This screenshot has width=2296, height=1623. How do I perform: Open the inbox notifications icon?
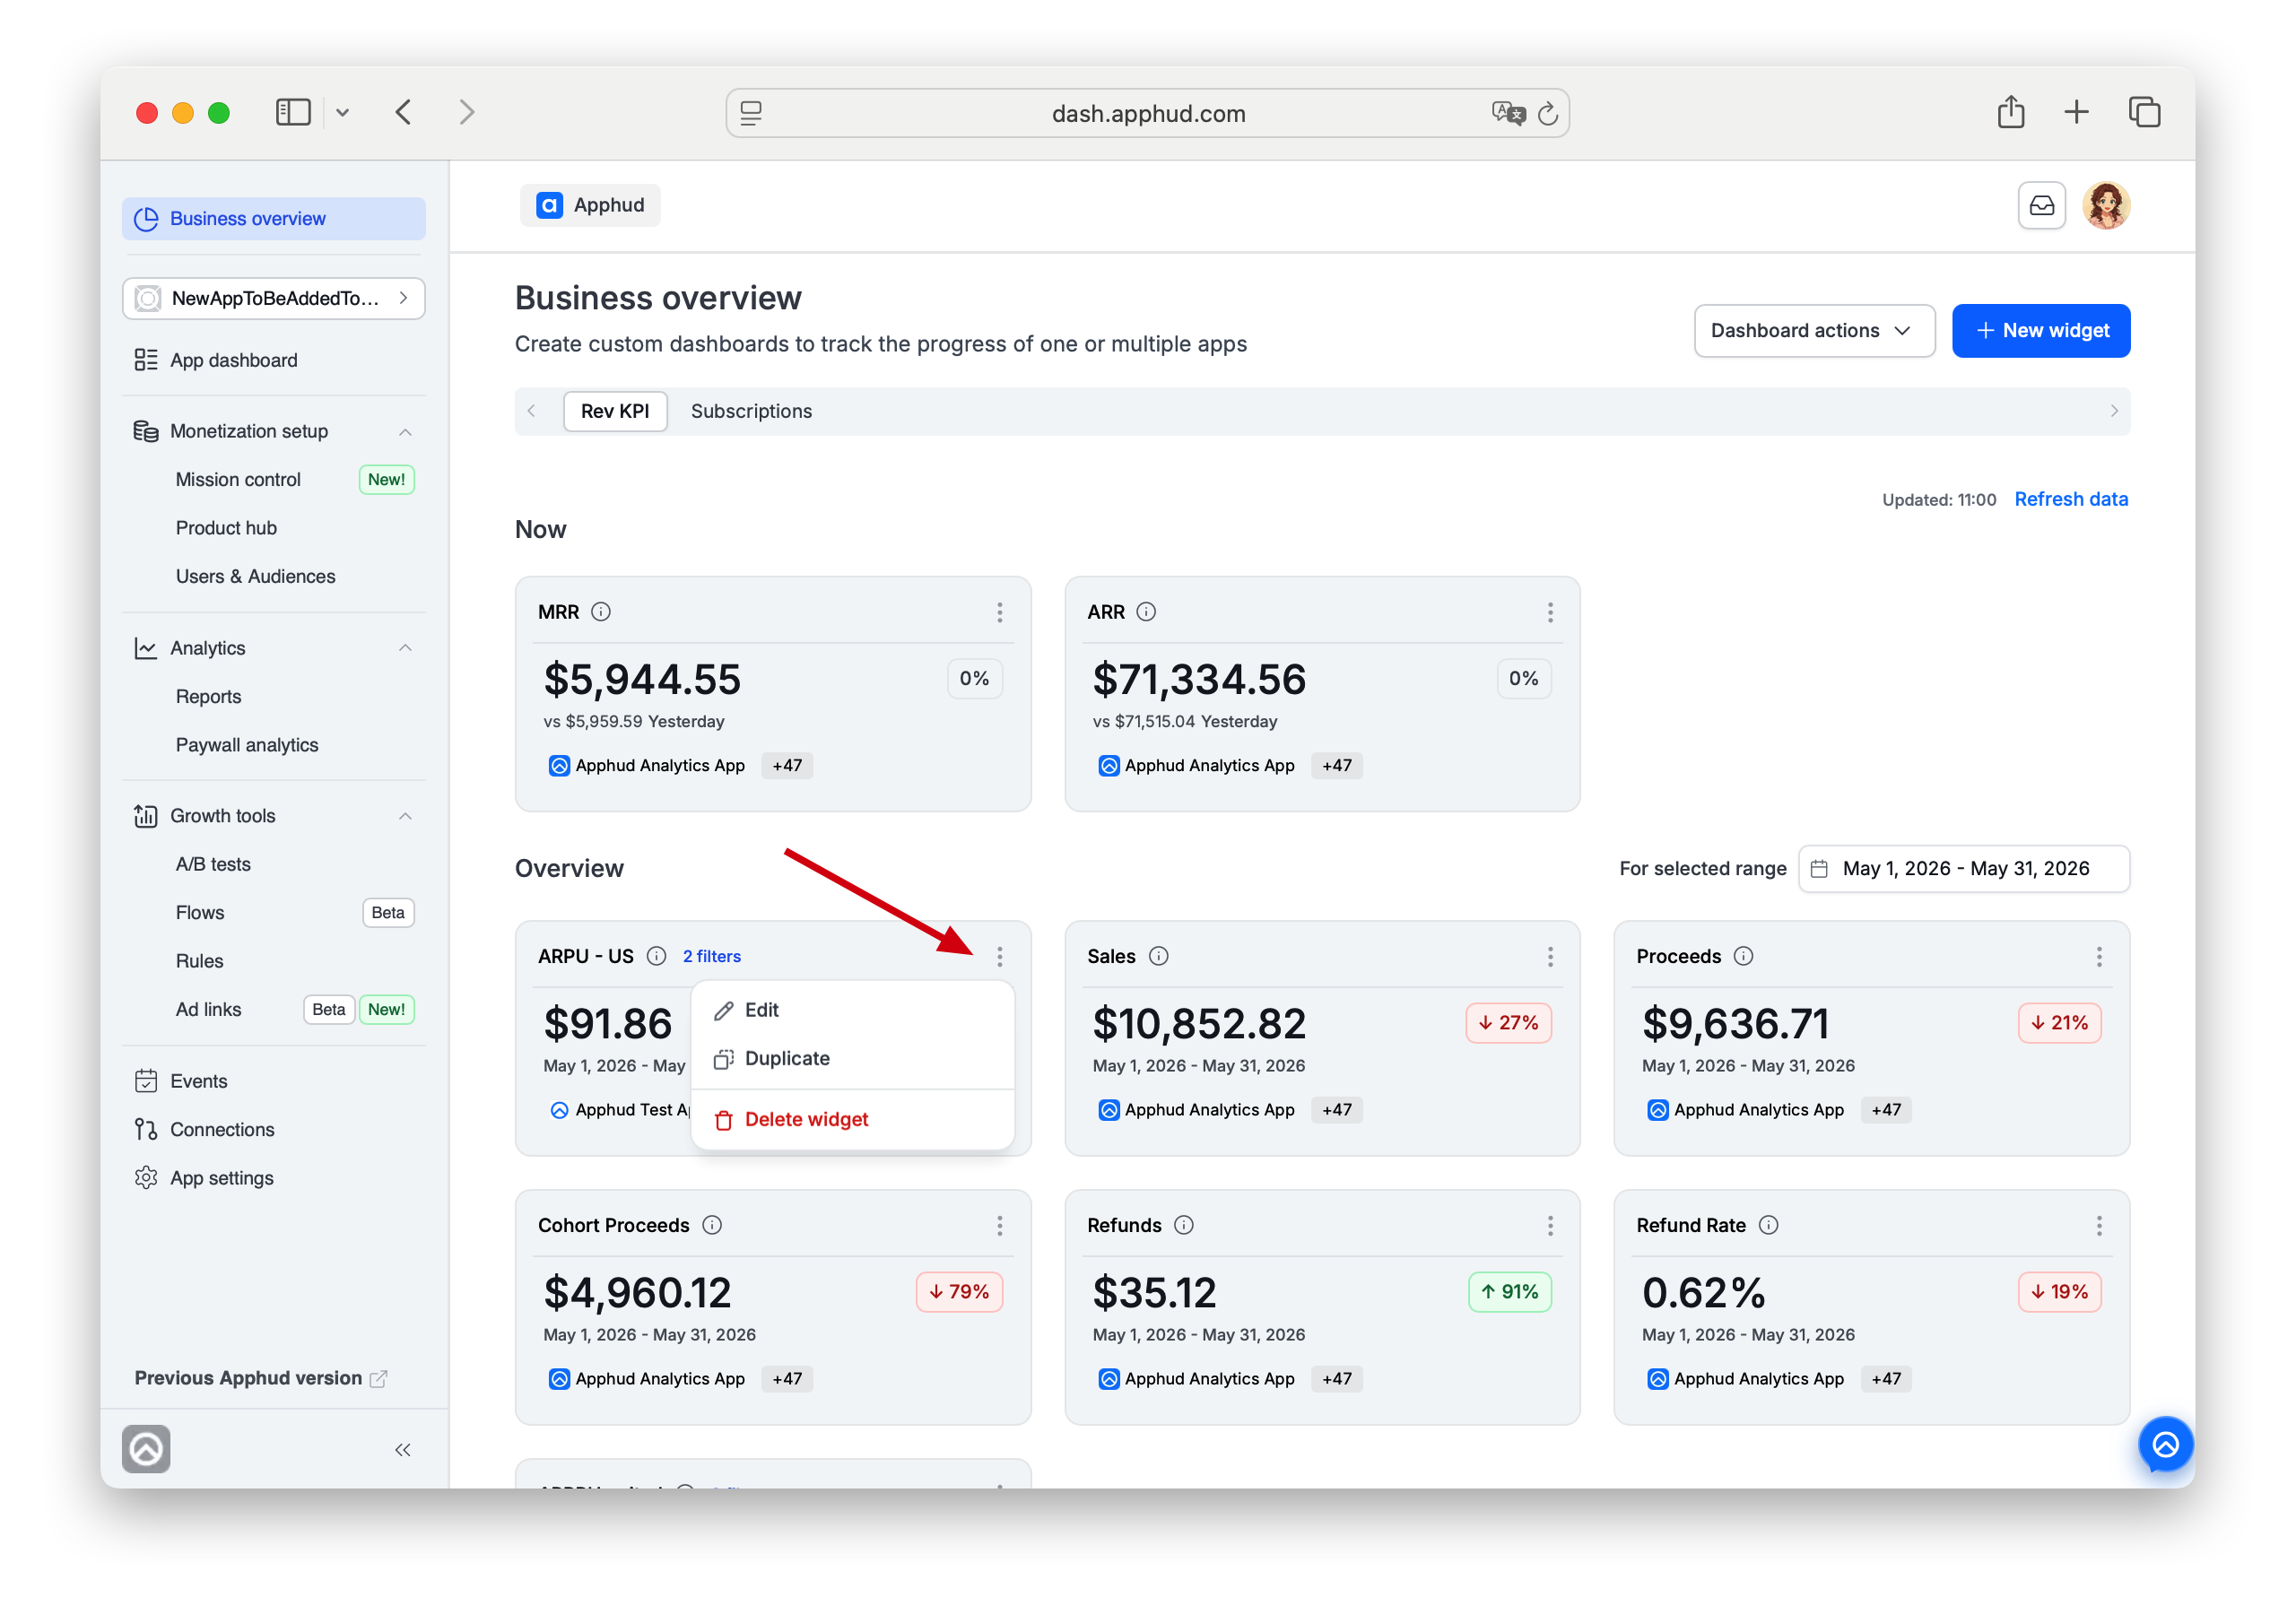point(2041,206)
